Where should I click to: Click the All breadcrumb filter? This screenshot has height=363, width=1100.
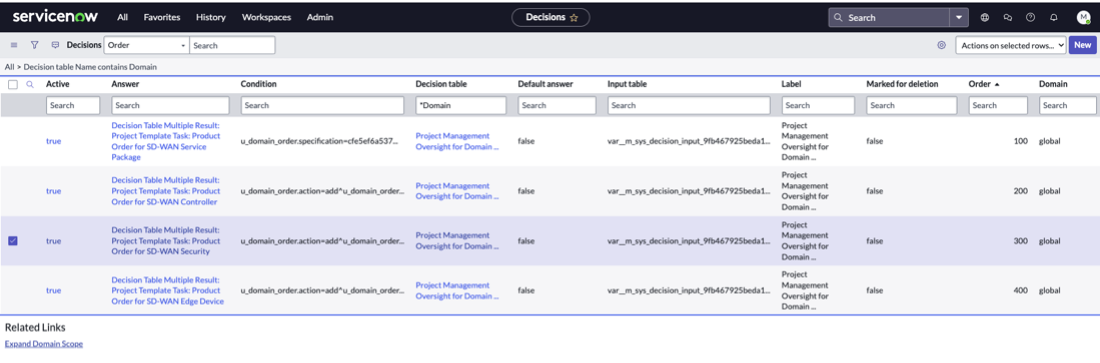9,67
